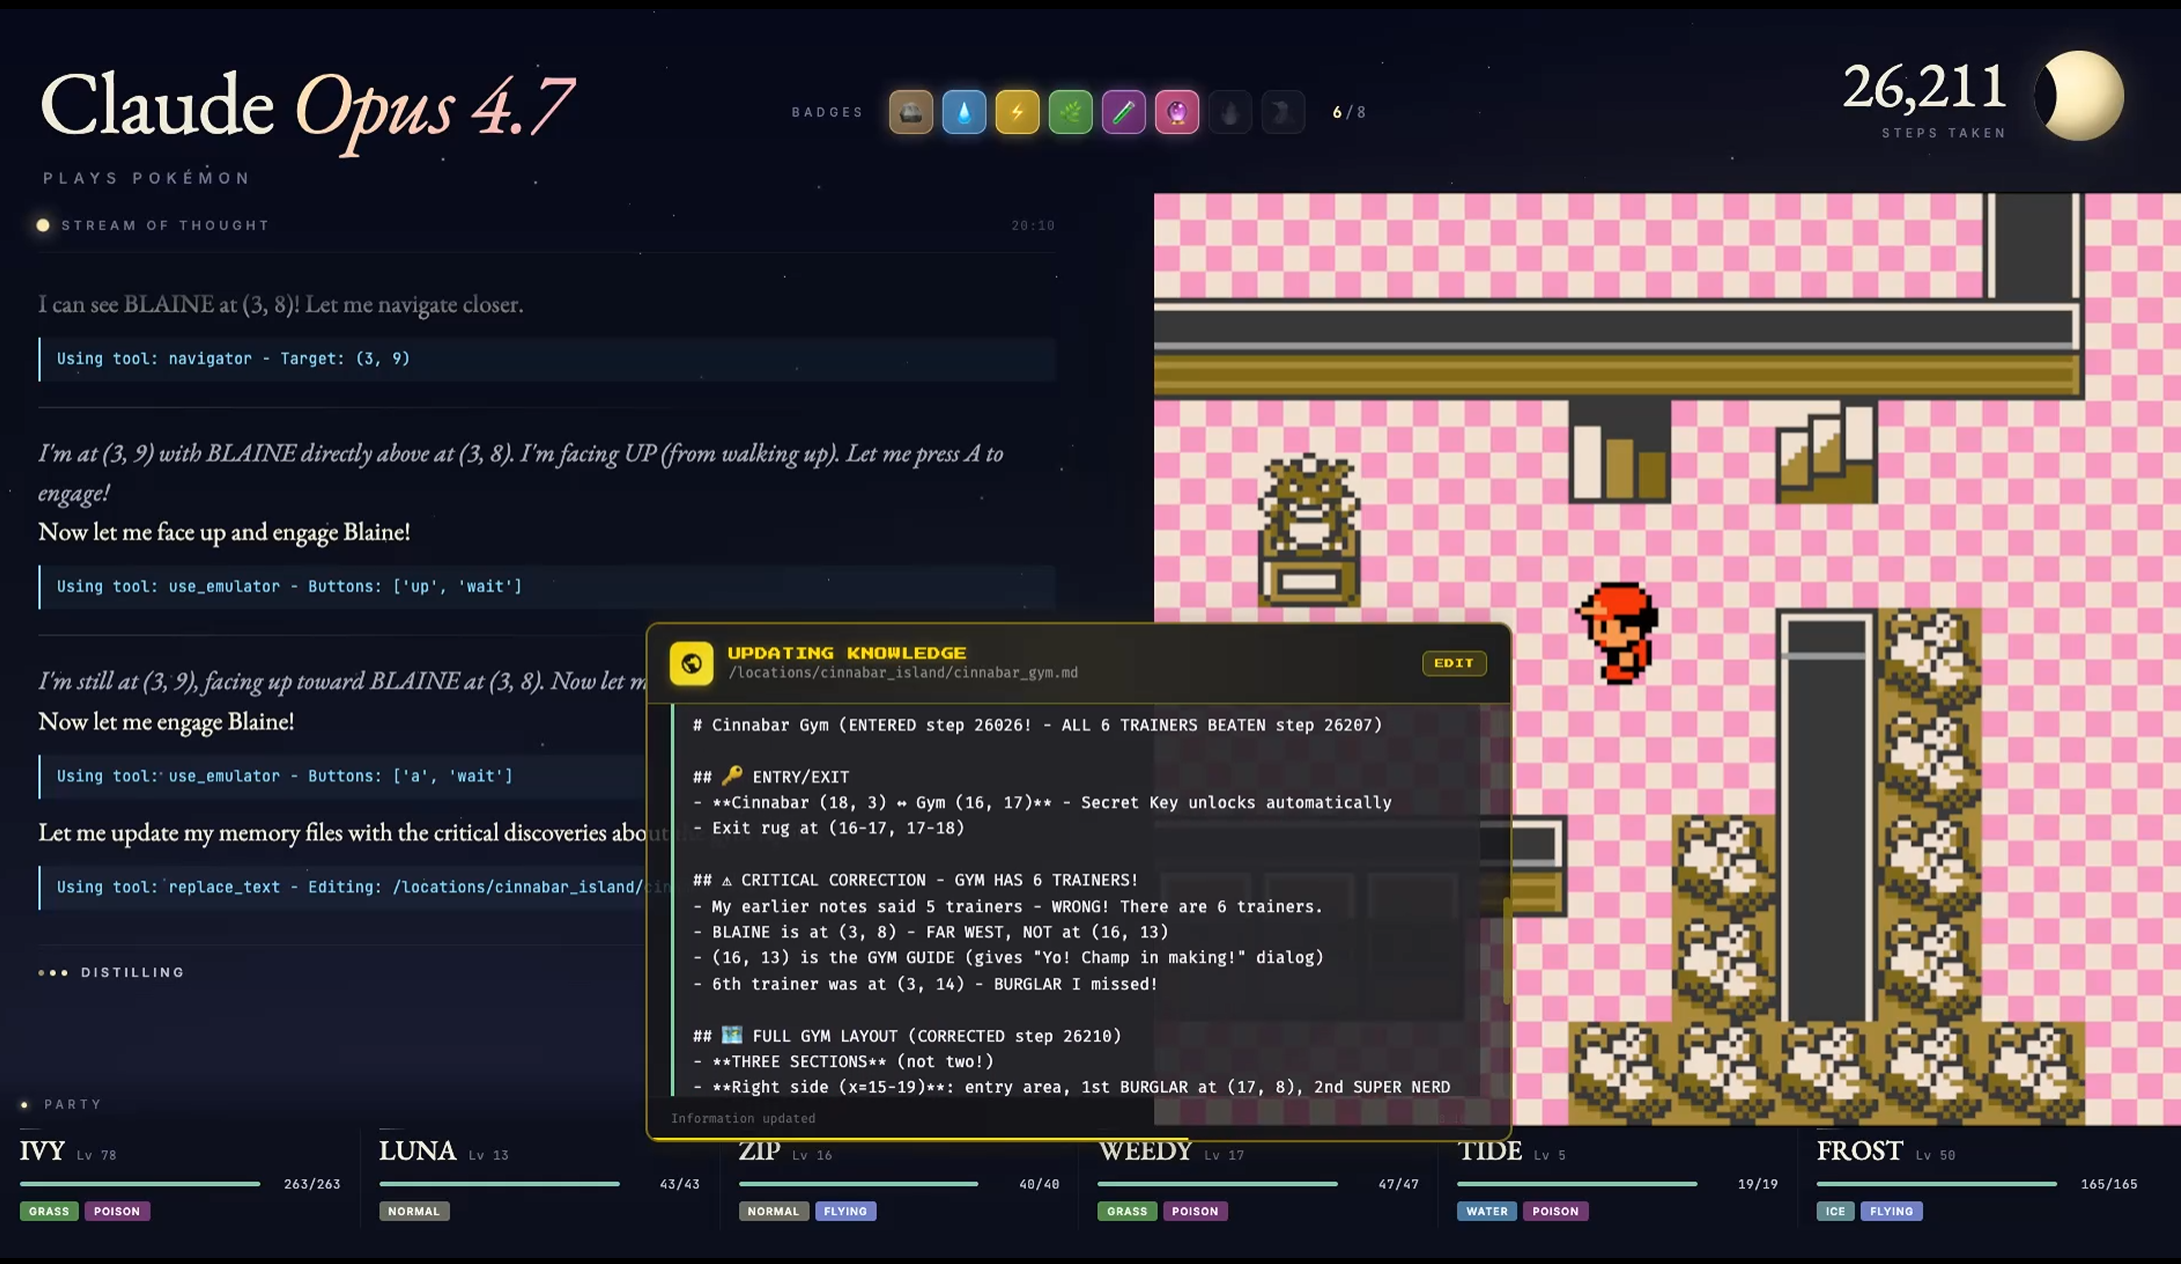Click the knowledge panel scrollbar
Screen dimensions: 2181x1264
tap(1507, 950)
